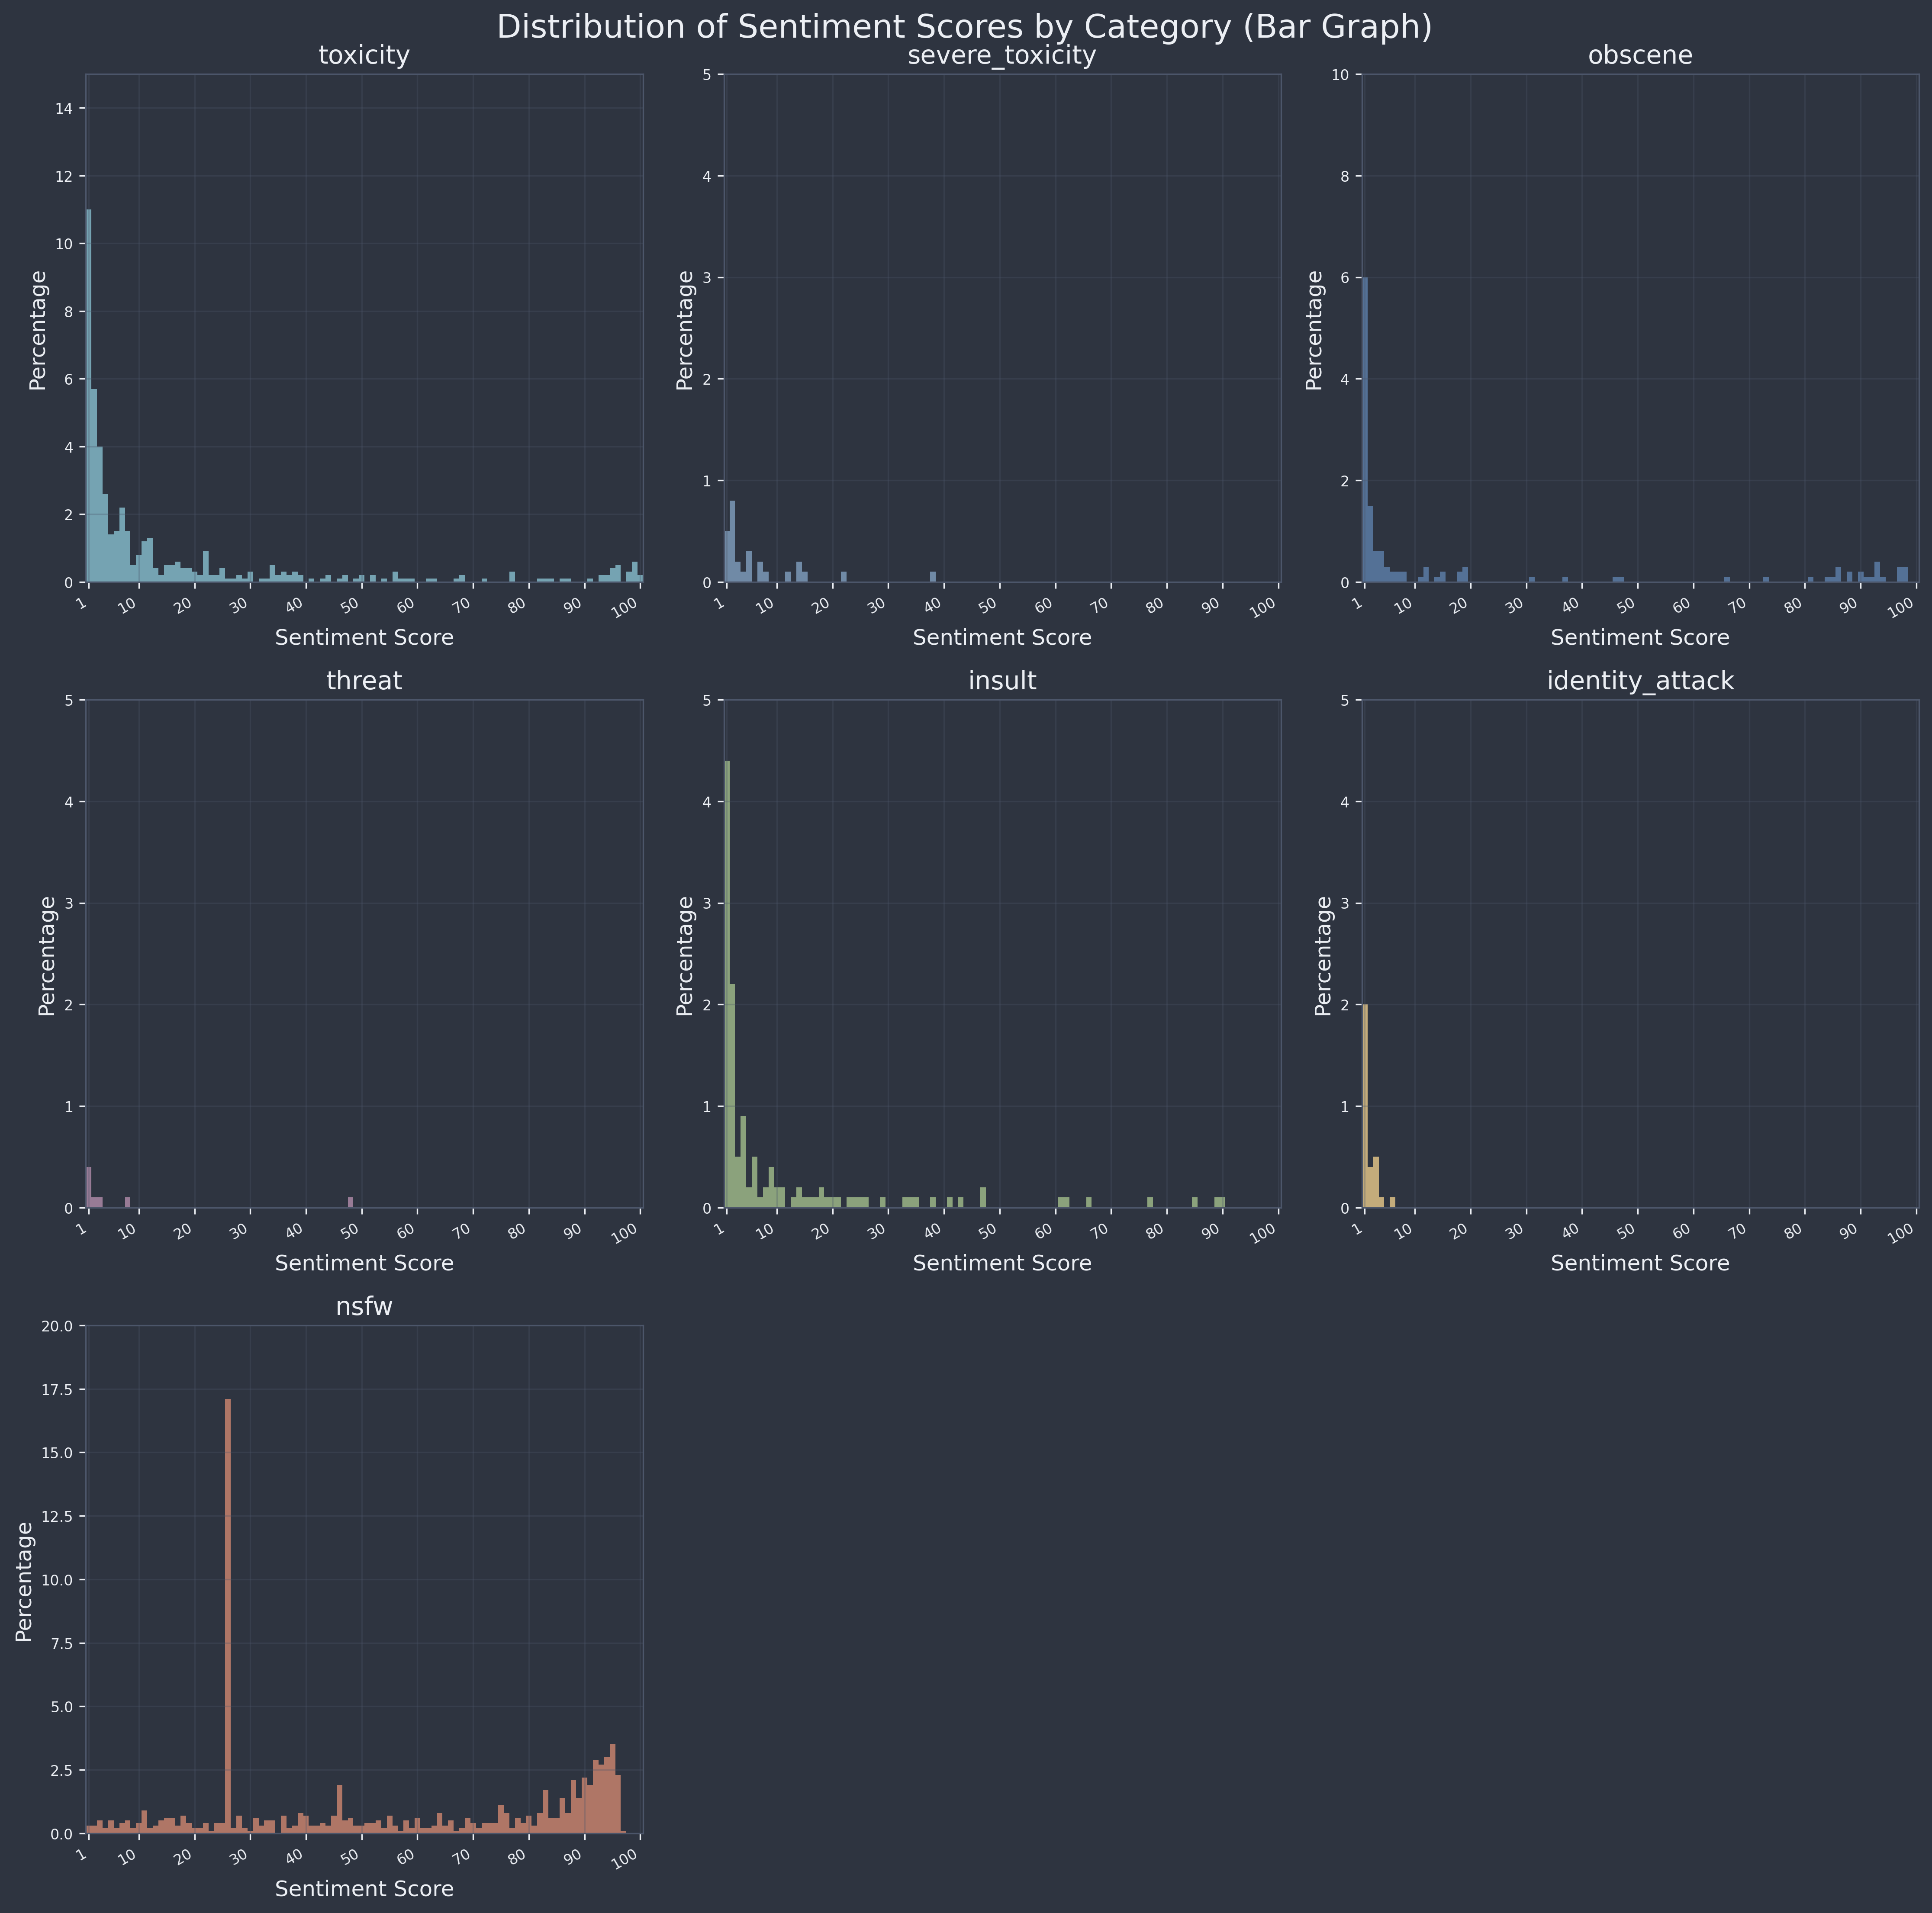Viewport: 1932px width, 1913px height.
Task: Click the 'Percentage' y-axis label of threat chart
Action: coord(47,955)
